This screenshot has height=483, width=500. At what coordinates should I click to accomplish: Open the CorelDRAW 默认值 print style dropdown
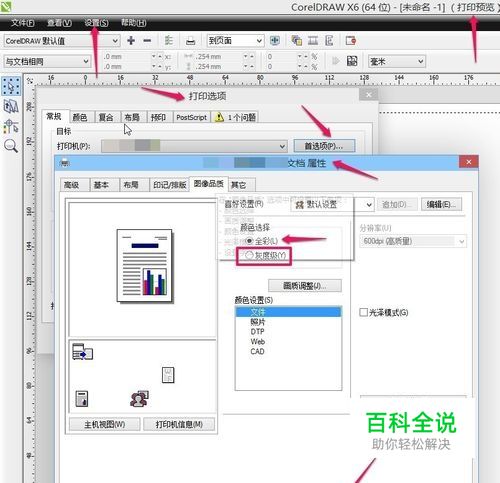62,41
